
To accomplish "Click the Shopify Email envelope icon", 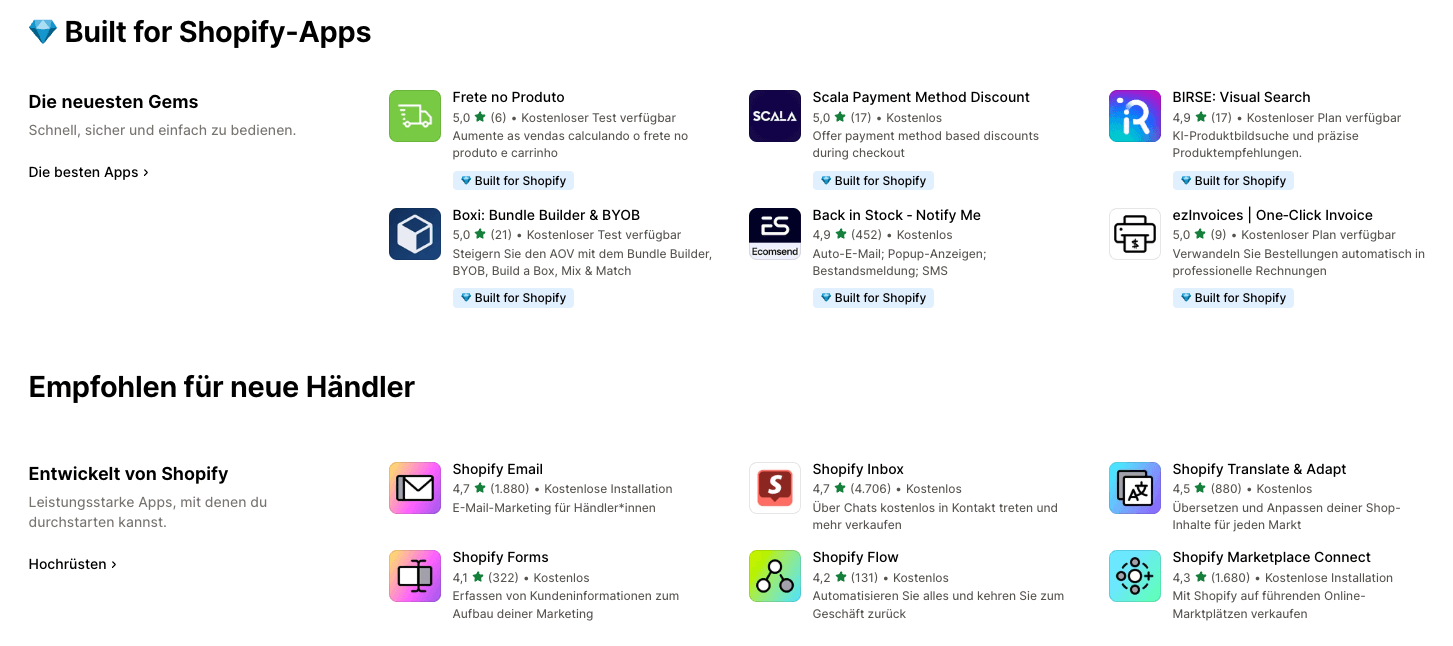I will pyautogui.click(x=415, y=488).
